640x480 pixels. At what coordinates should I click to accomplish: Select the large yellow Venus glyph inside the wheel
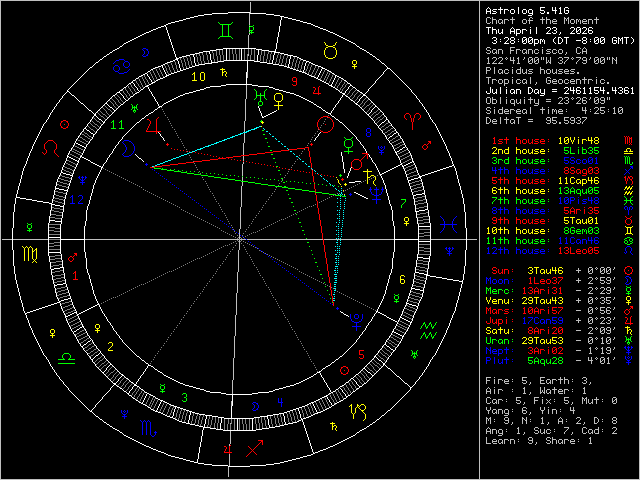[x=279, y=101]
